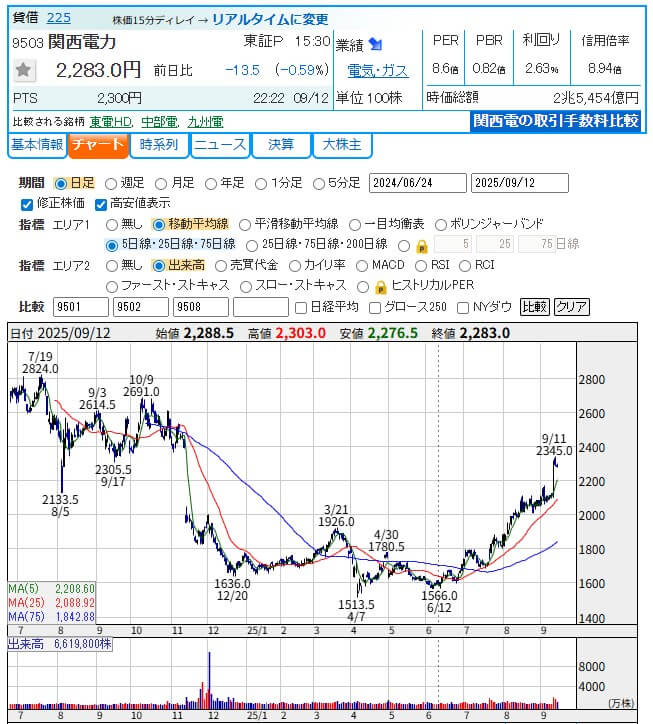
Task: Click the blue earnings arrow icon next to 業績
Action: pyautogui.click(x=376, y=45)
